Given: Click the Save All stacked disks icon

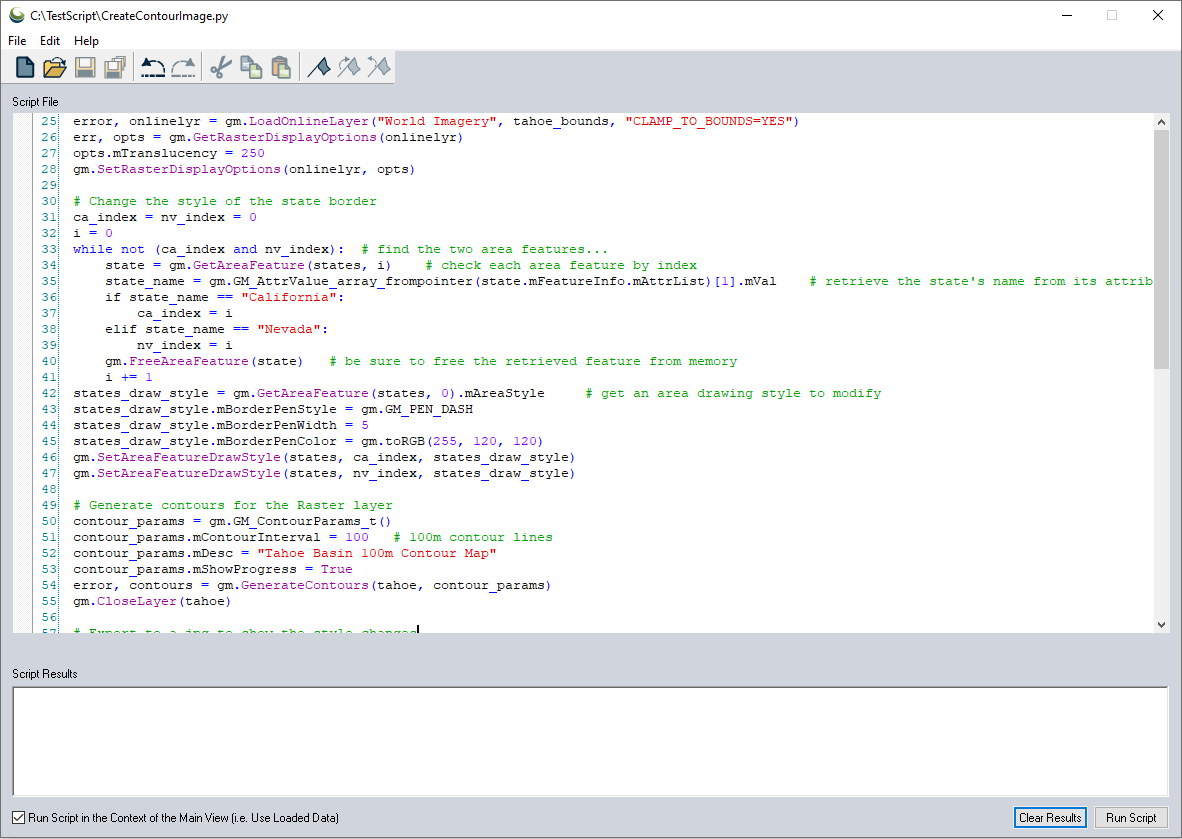Looking at the screenshot, I should point(115,67).
